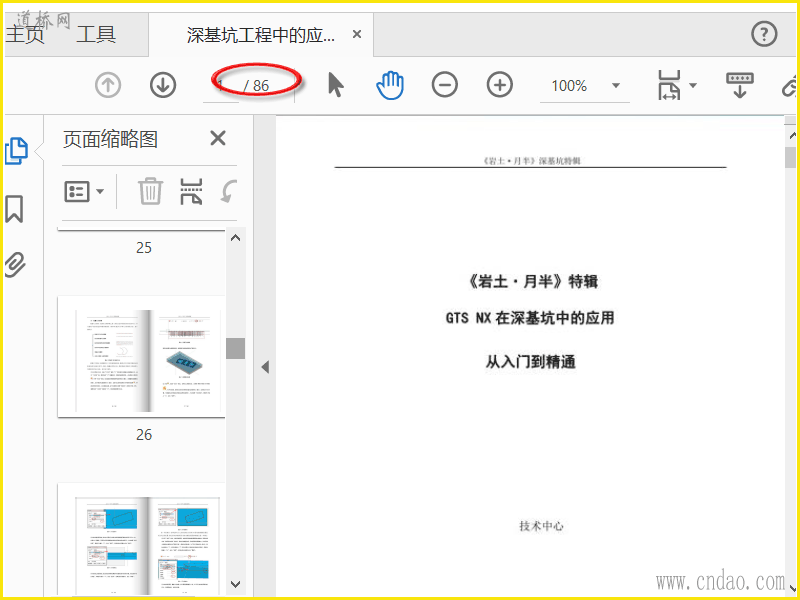Click the document scrollbar down arrow
Viewport: 800px width, 600px height.
(x=792, y=589)
